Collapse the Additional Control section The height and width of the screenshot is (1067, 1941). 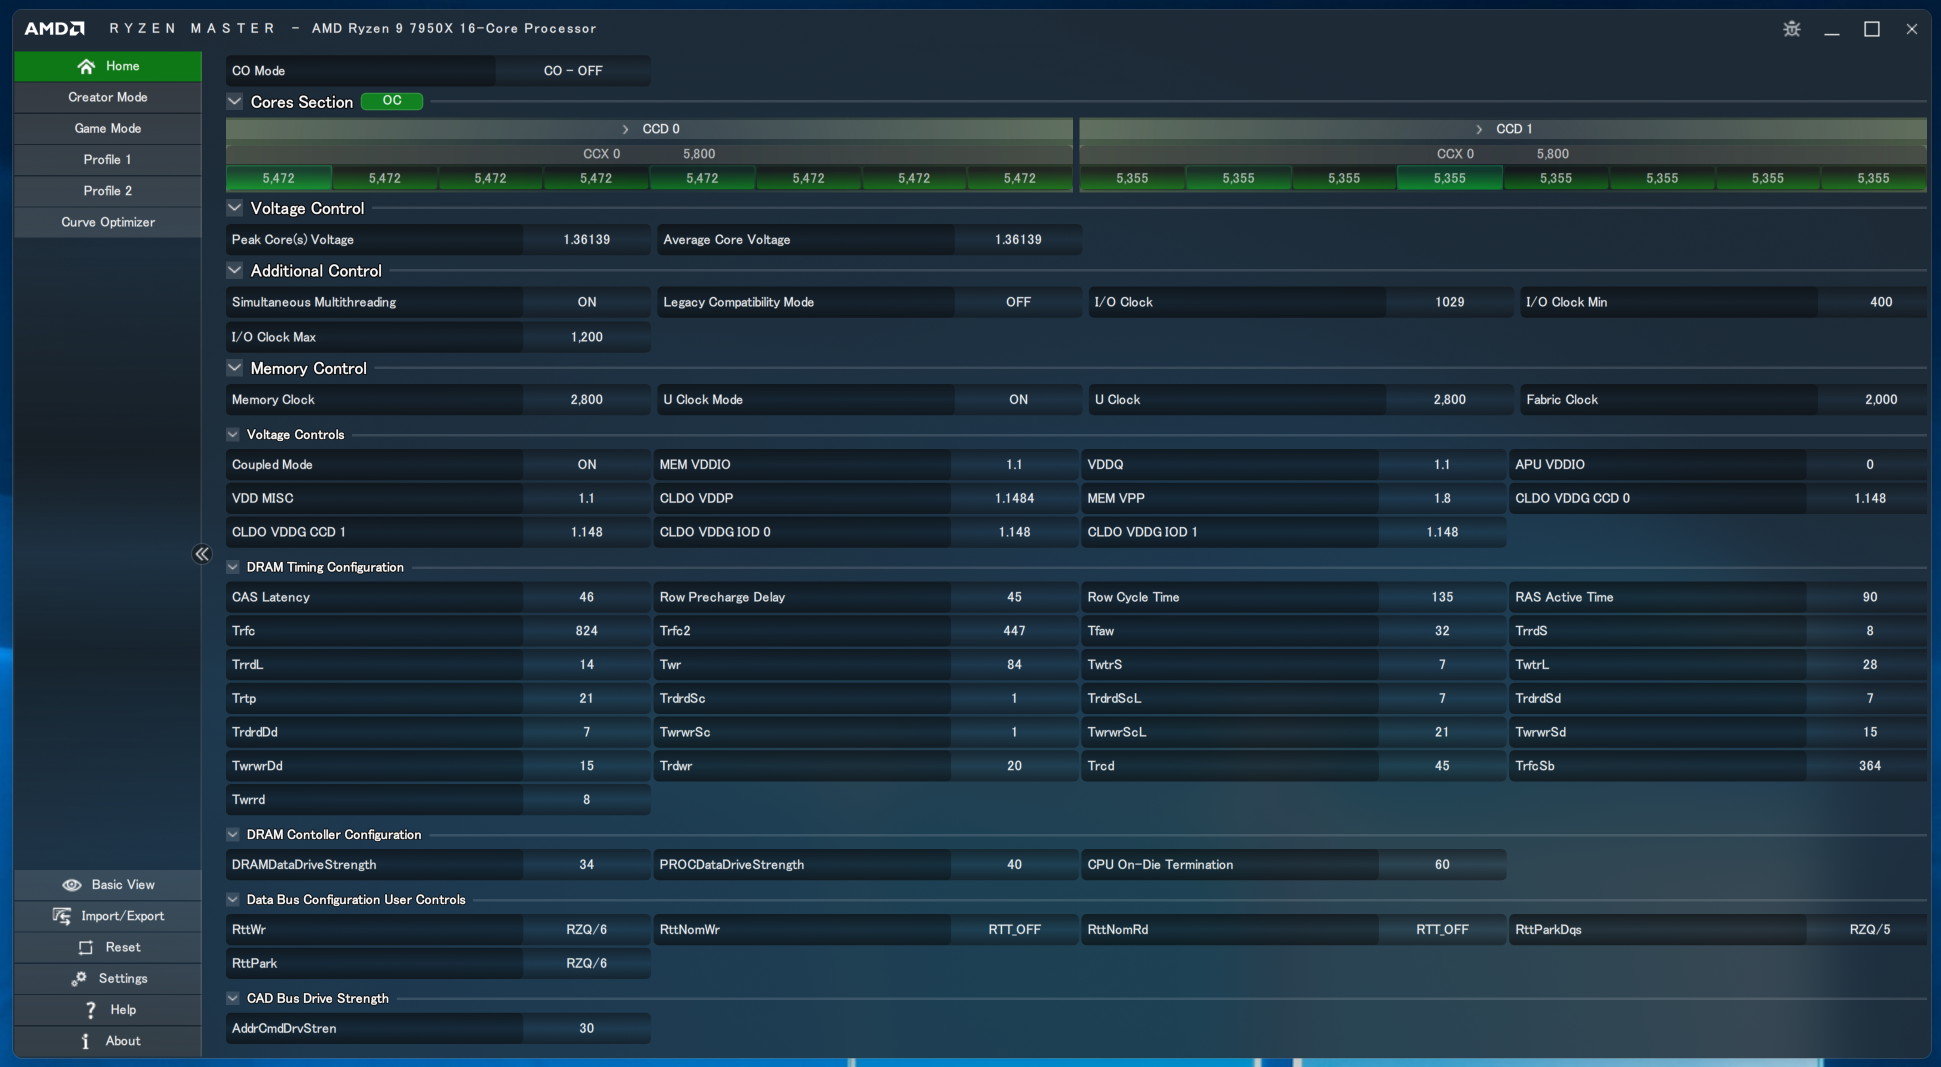235,270
